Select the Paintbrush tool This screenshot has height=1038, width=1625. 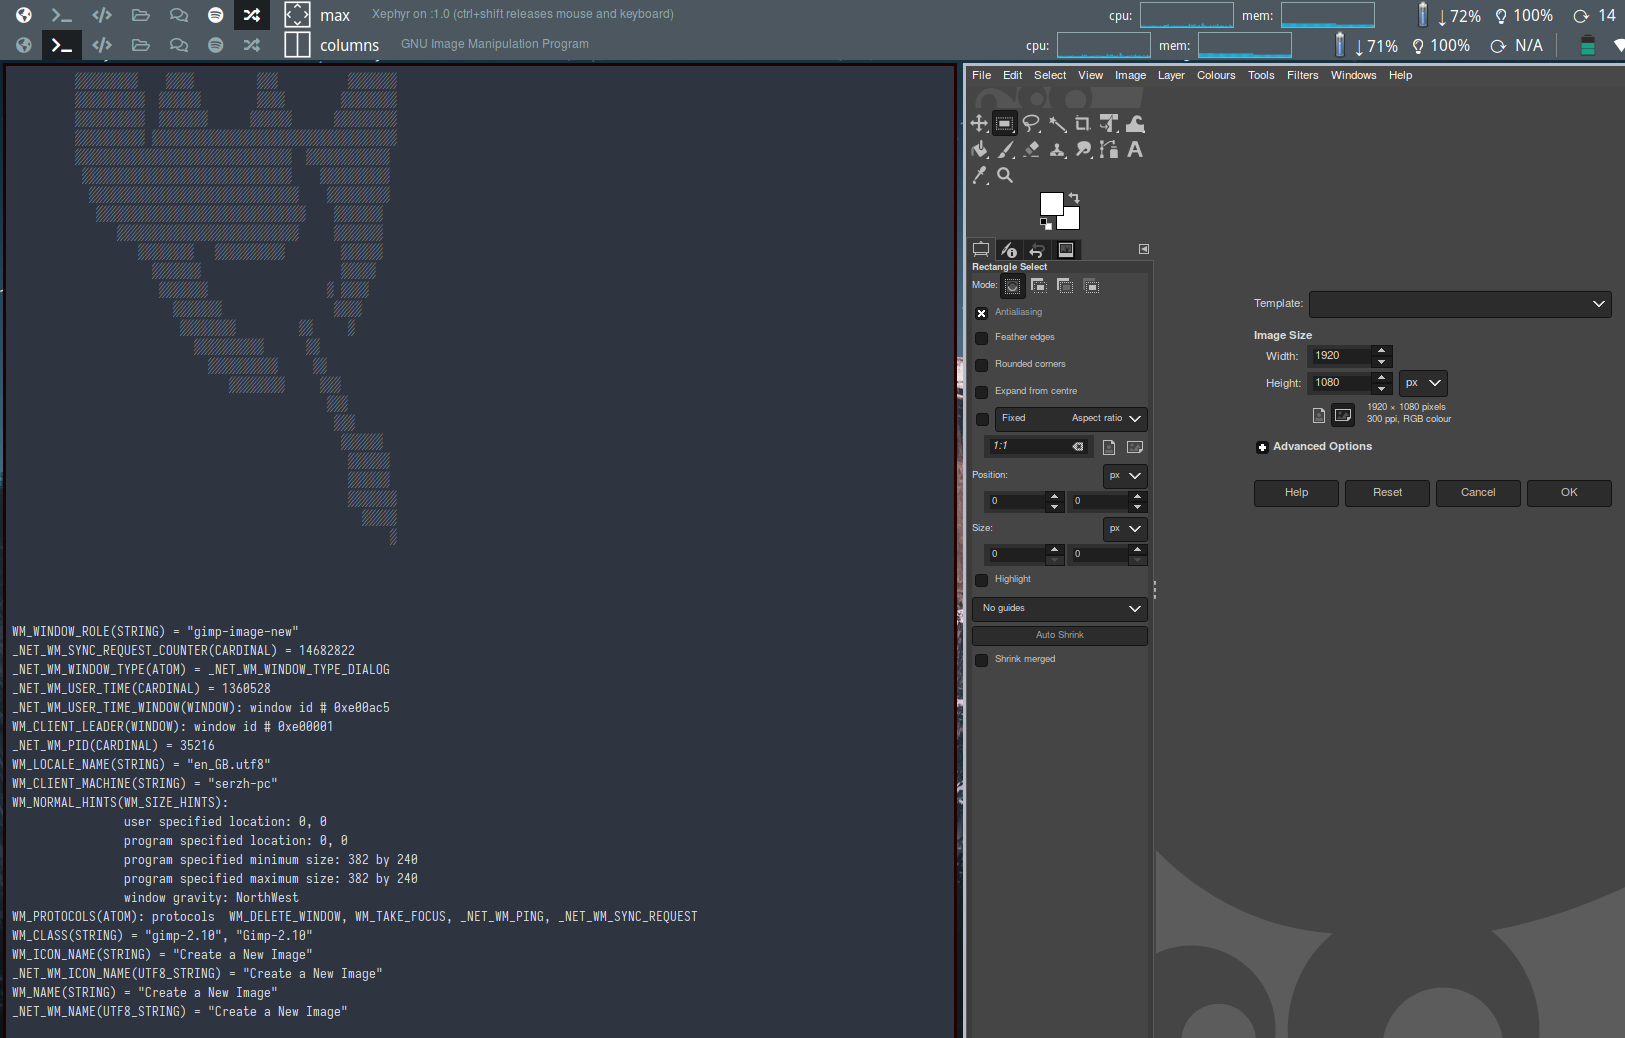coord(1005,150)
